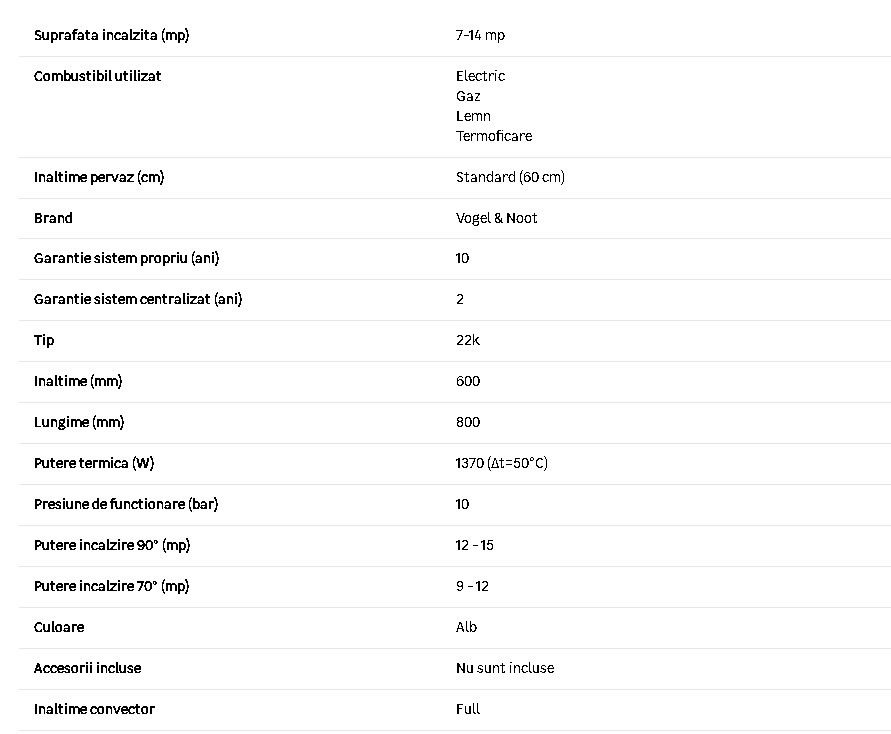The image size is (891, 734).
Task: Select the "Vogel & Noot" brand value
Action: tap(496, 218)
